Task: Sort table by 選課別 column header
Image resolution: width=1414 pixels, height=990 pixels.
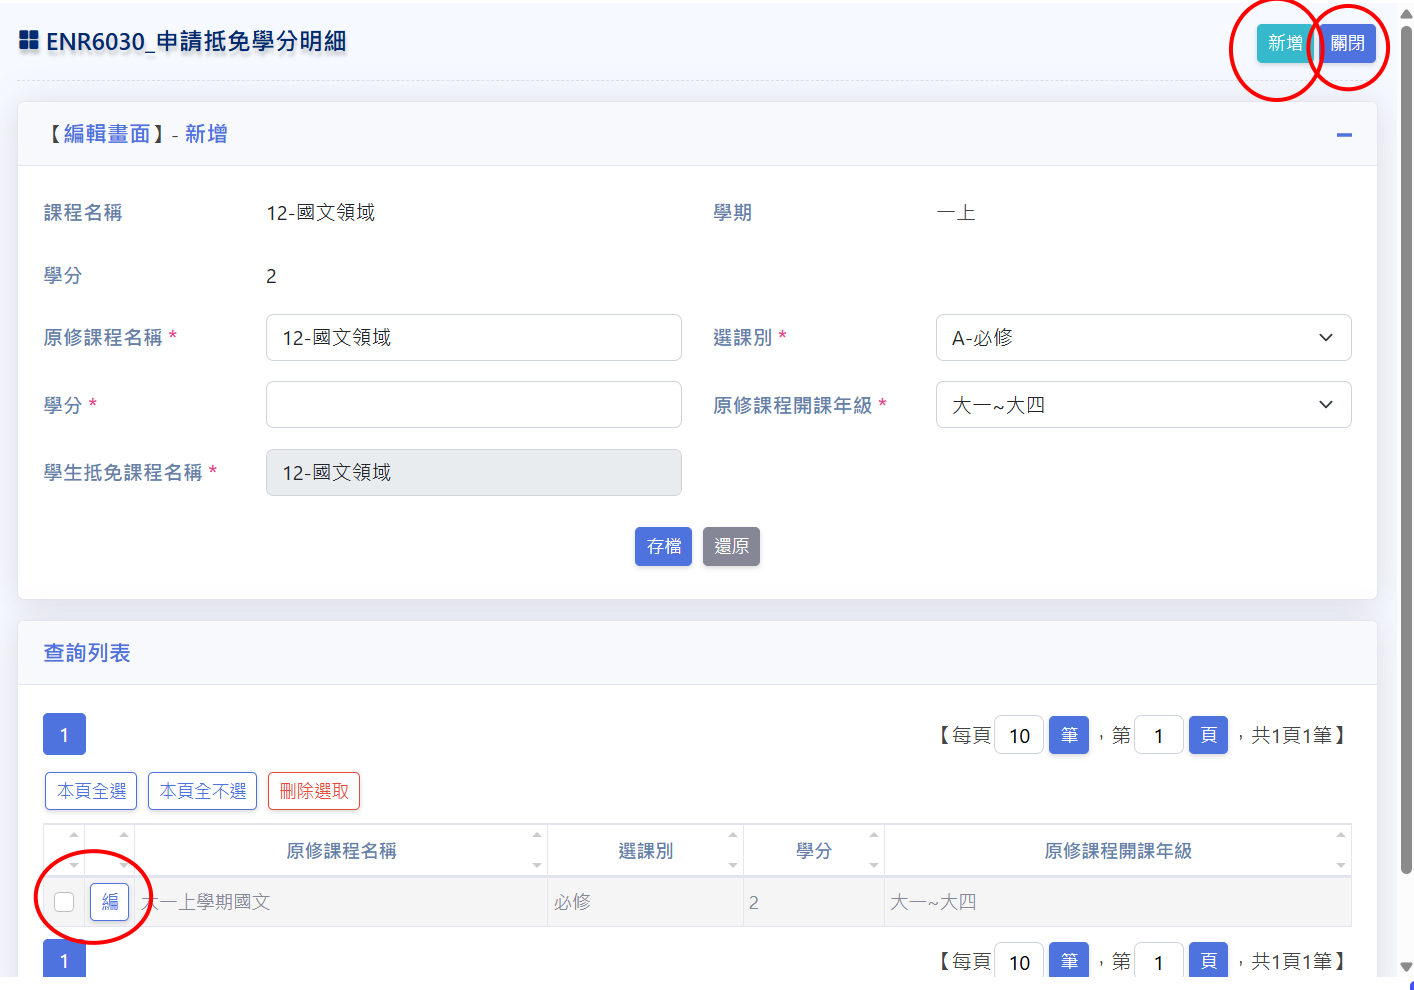Action: [x=645, y=851]
